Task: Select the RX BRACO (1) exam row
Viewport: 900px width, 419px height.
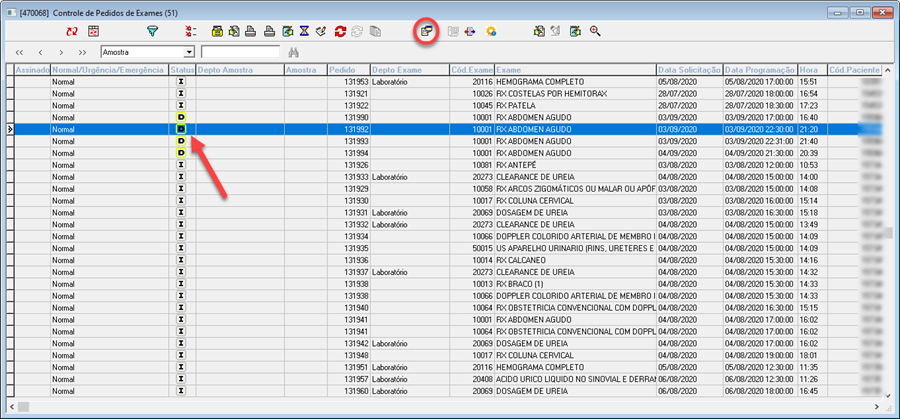Action: (x=521, y=284)
